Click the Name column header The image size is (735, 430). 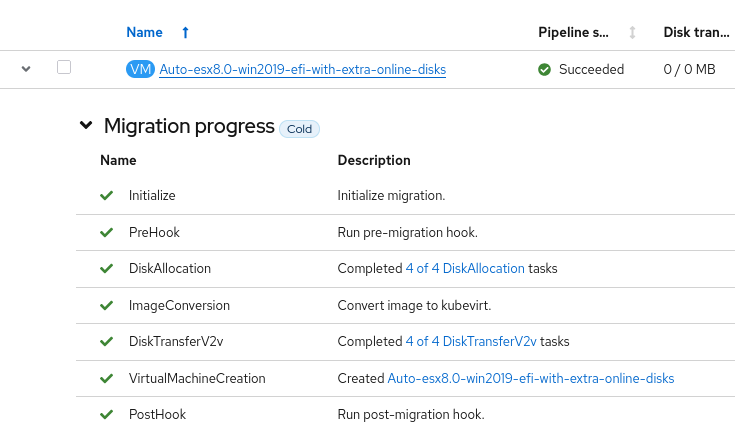[145, 33]
